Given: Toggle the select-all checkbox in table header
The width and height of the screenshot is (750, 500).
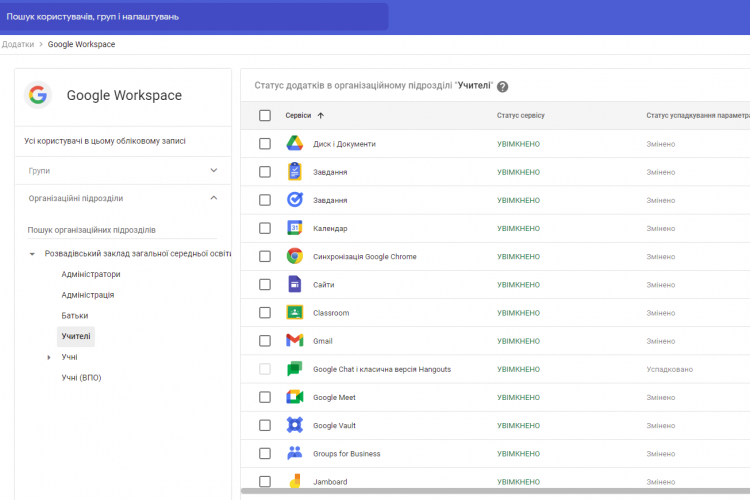Looking at the screenshot, I should pos(265,115).
